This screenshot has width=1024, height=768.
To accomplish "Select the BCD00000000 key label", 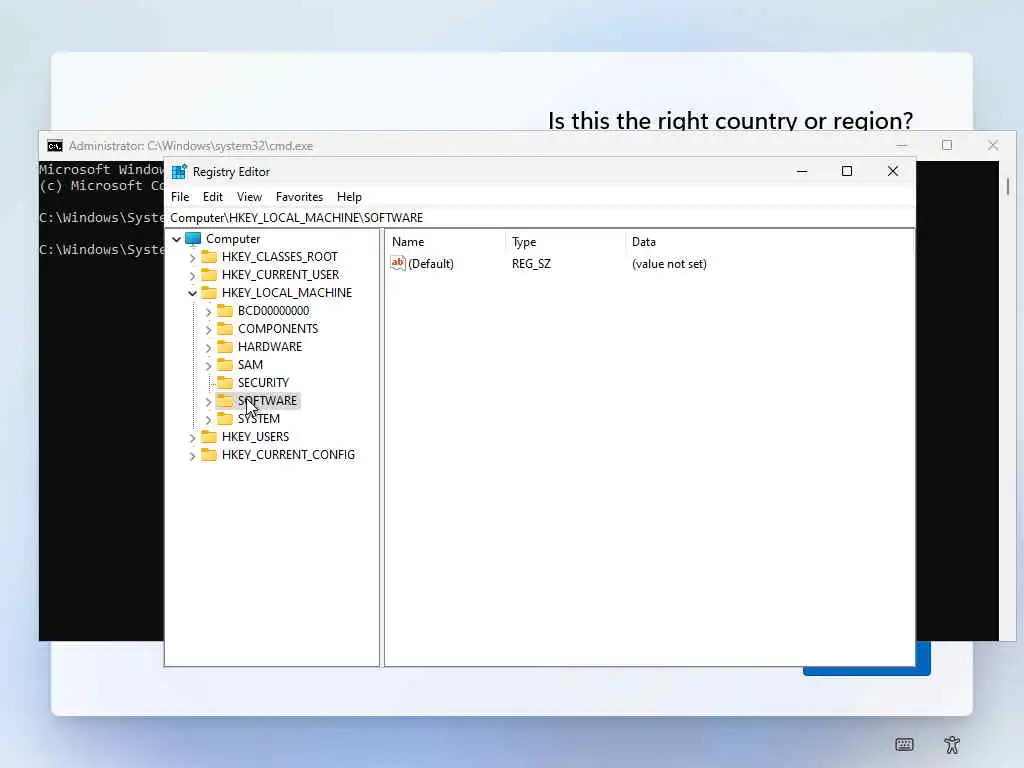I will (x=274, y=311).
